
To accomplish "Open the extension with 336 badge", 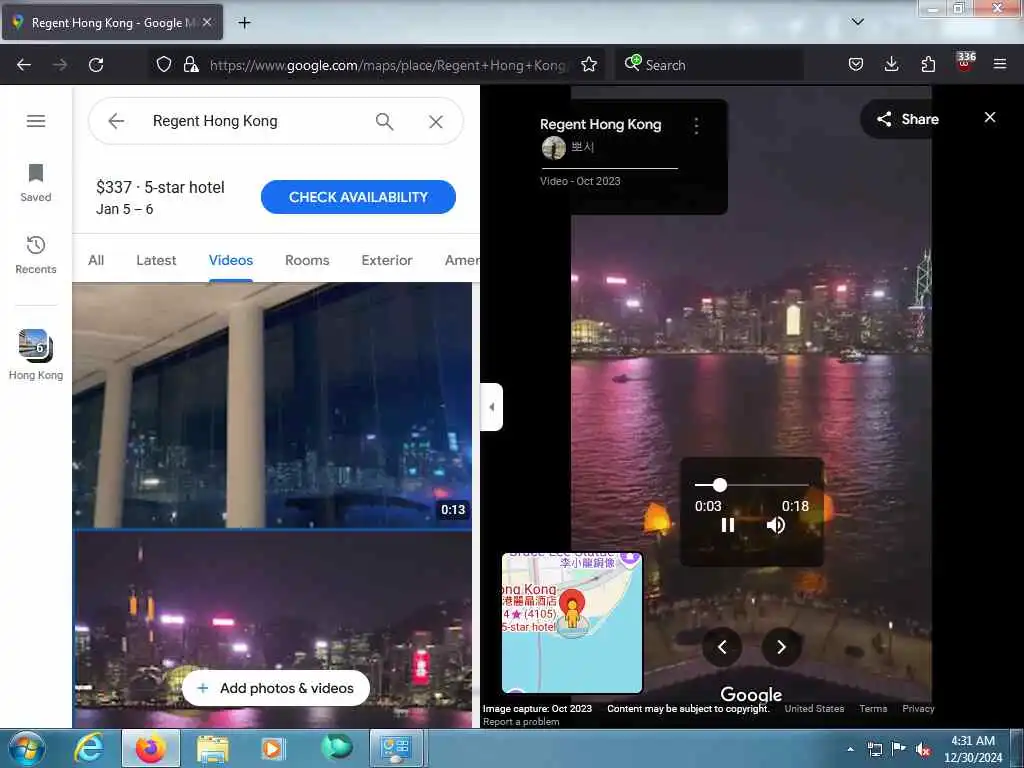I will (x=965, y=62).
